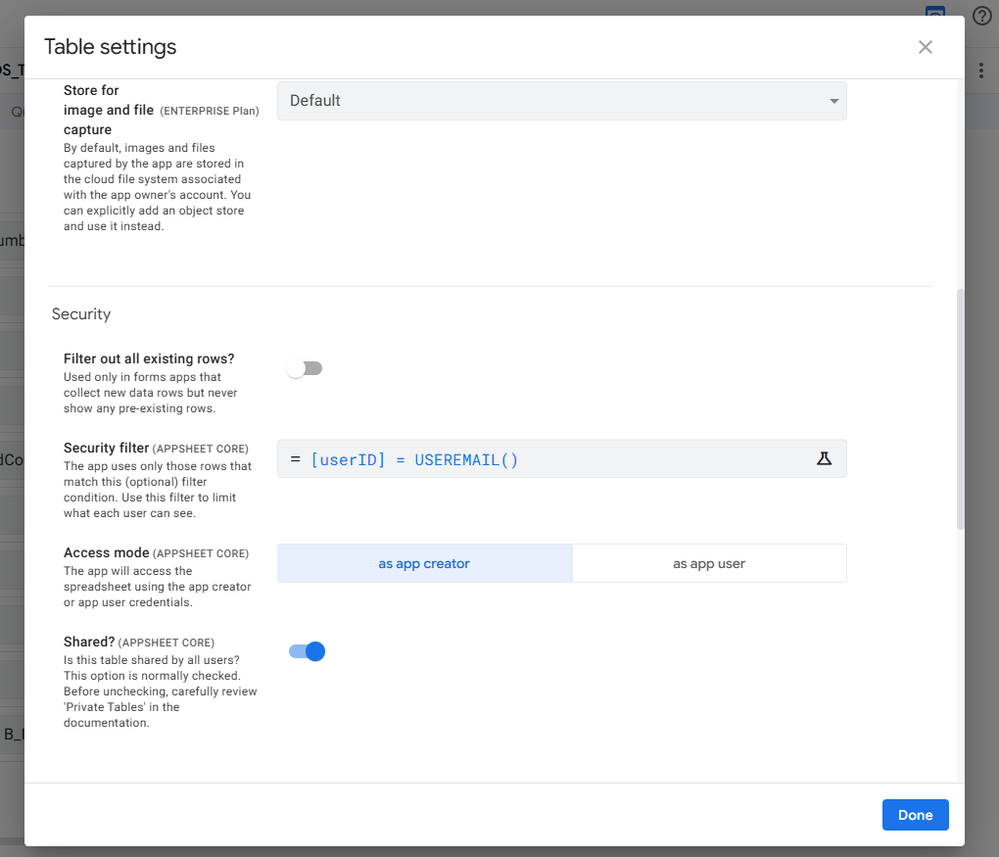This screenshot has height=857, width=999.
Task: Click 'Security filter' label text
Action: pyautogui.click(x=106, y=448)
